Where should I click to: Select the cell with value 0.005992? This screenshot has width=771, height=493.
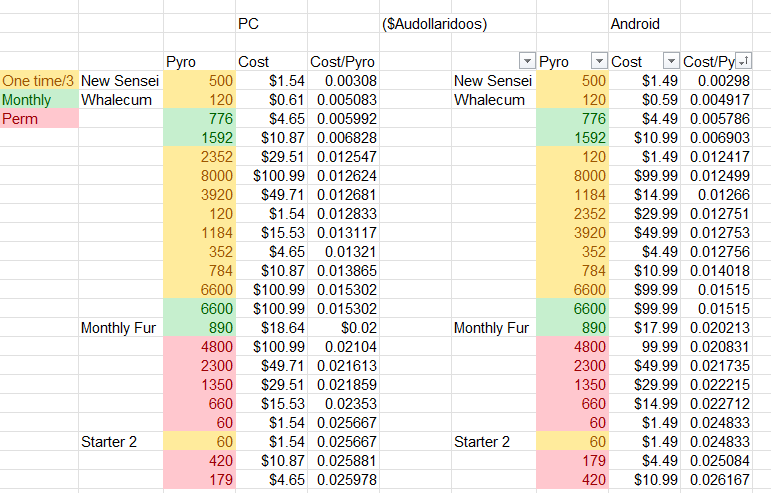pyautogui.click(x=343, y=118)
